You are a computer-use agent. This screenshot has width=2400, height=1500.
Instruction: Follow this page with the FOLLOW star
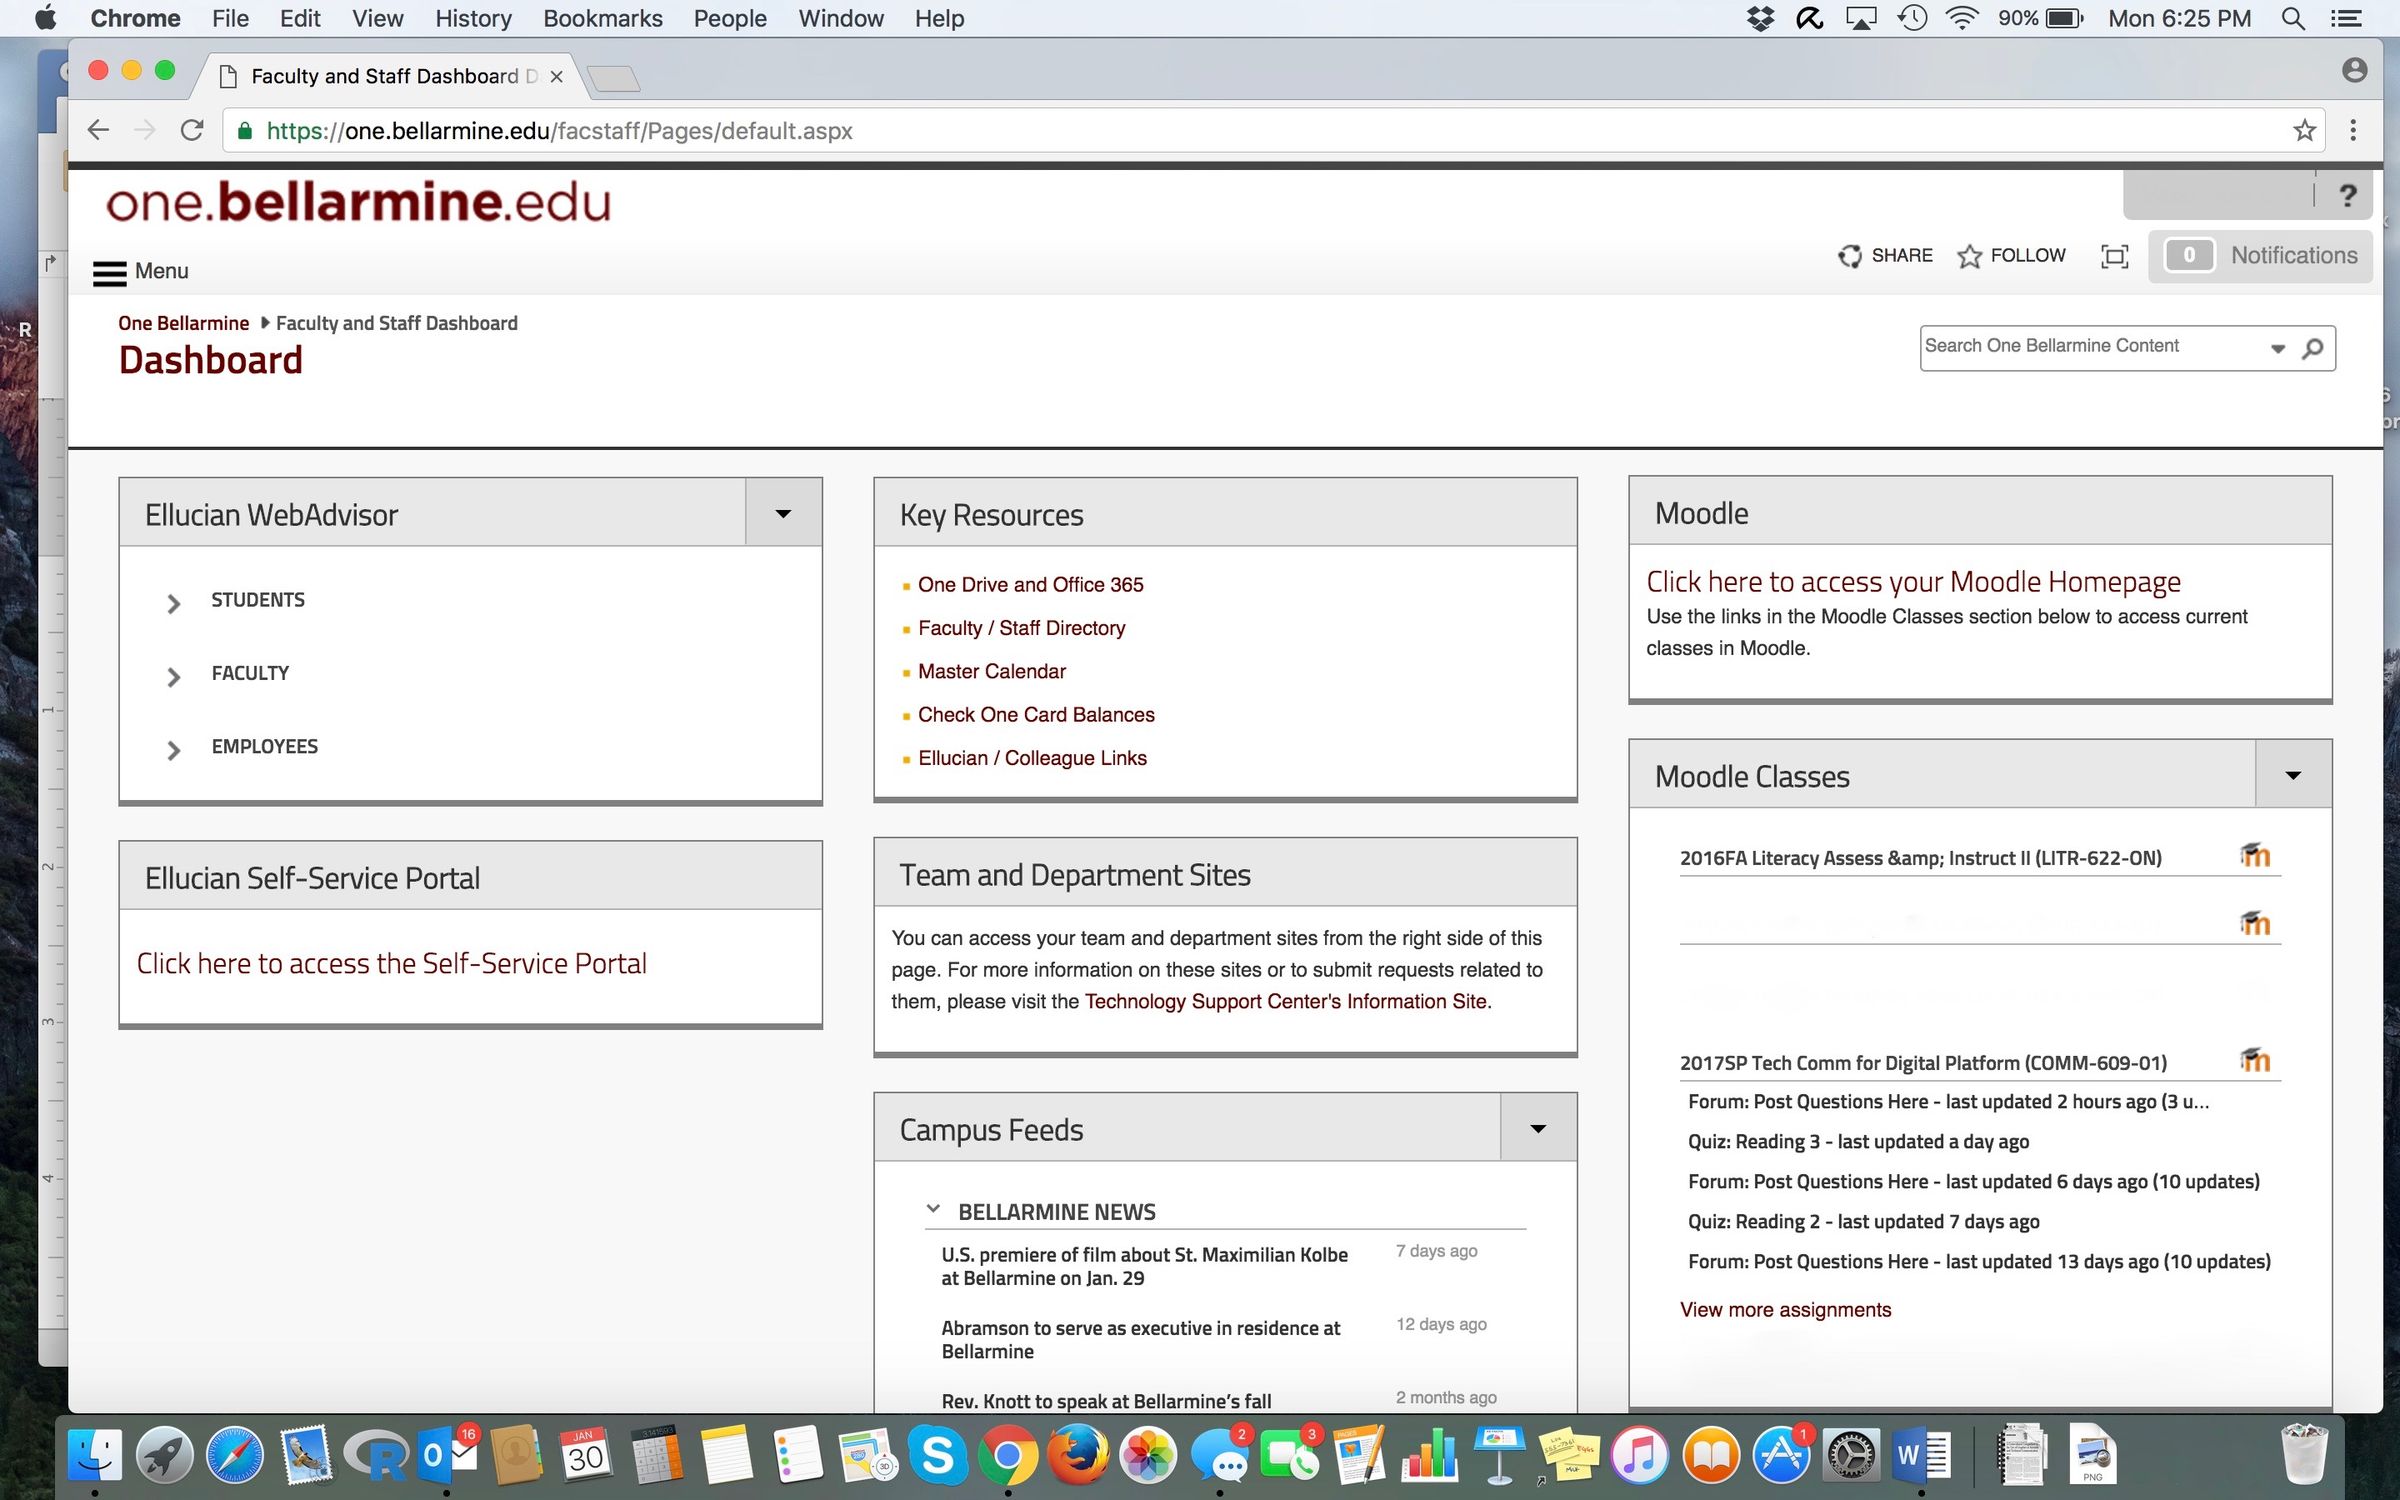click(1969, 256)
